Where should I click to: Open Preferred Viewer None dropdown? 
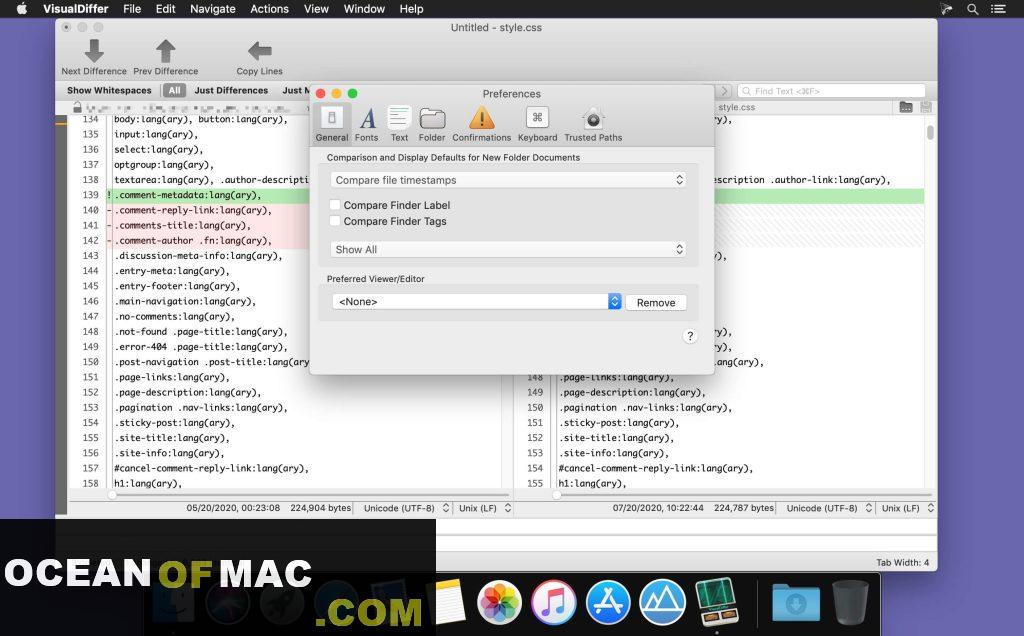point(476,302)
